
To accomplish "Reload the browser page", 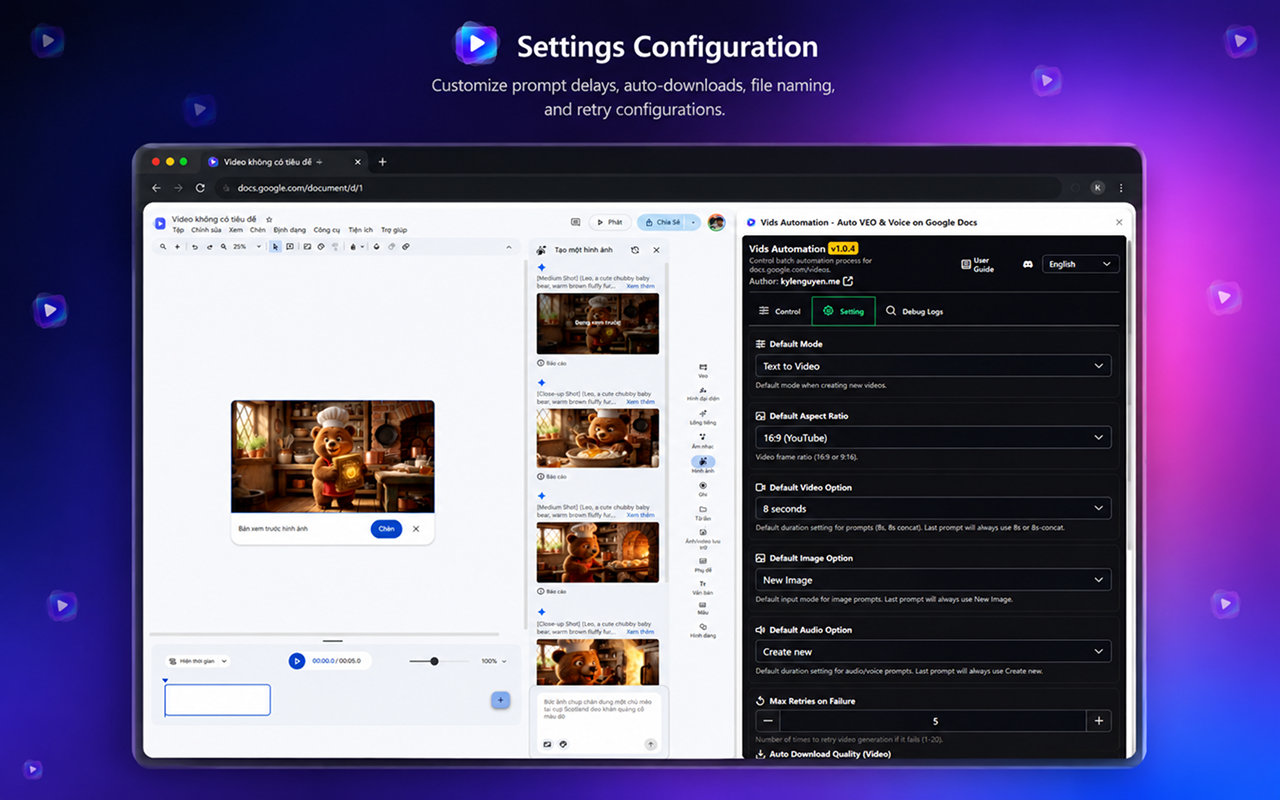I will (200, 188).
